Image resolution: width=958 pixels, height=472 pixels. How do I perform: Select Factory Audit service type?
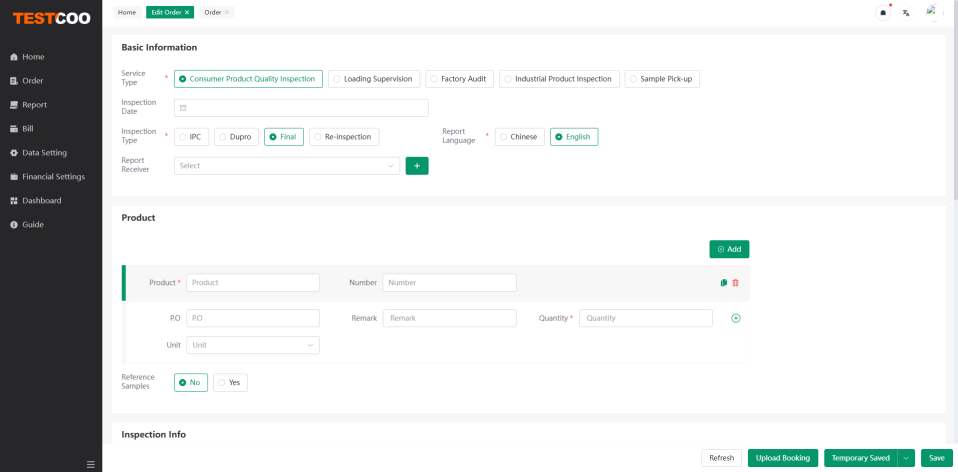coord(459,79)
